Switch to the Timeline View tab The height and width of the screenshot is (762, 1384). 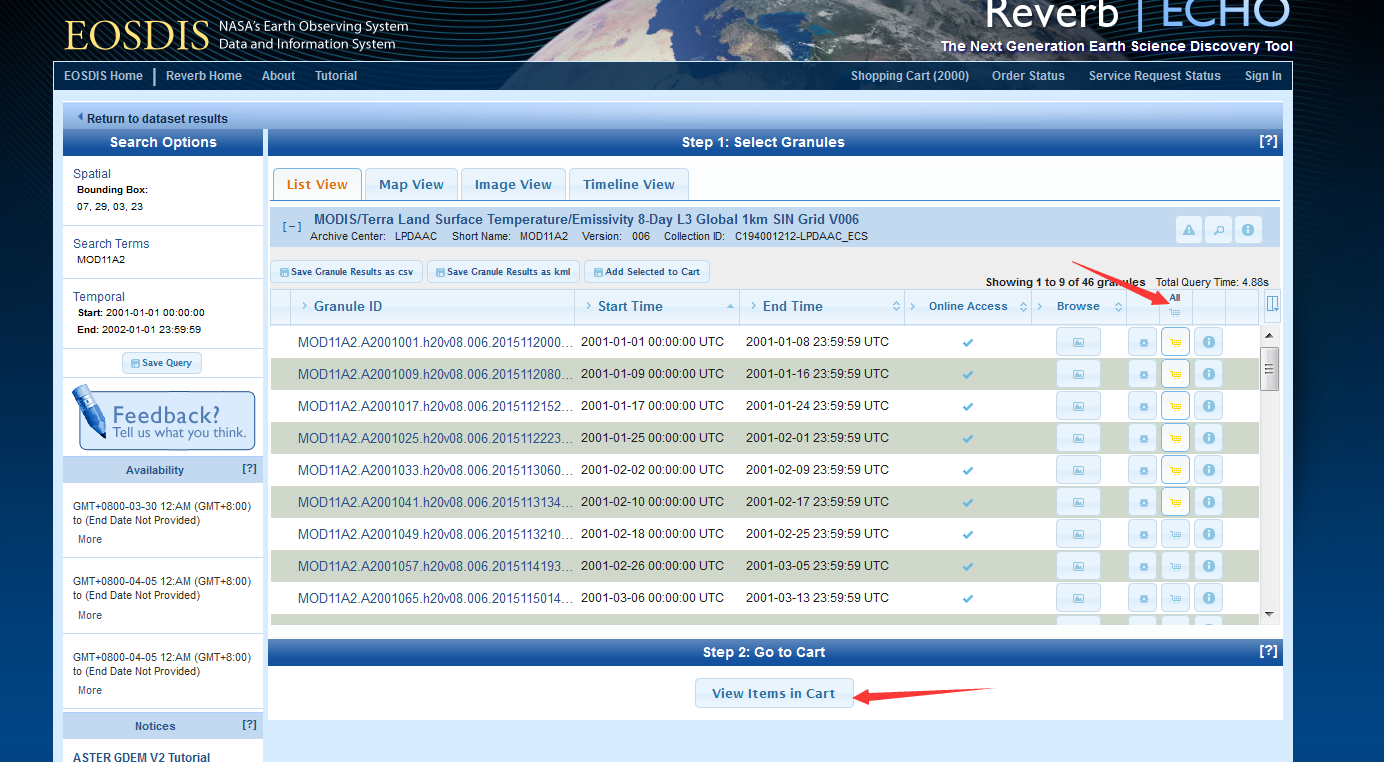629,184
